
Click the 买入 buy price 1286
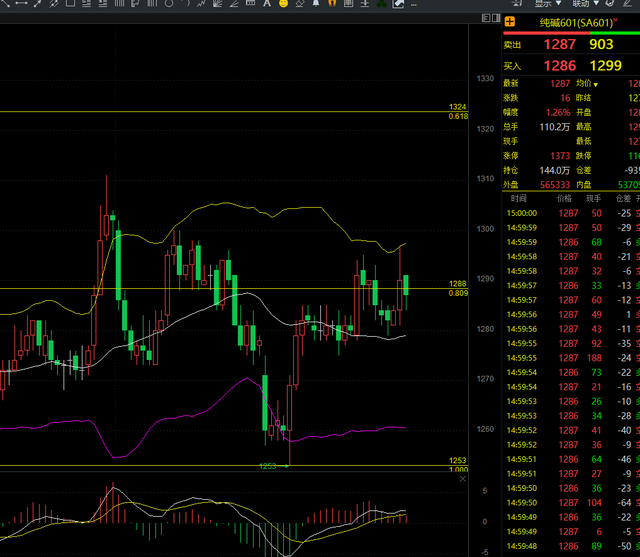(560, 65)
